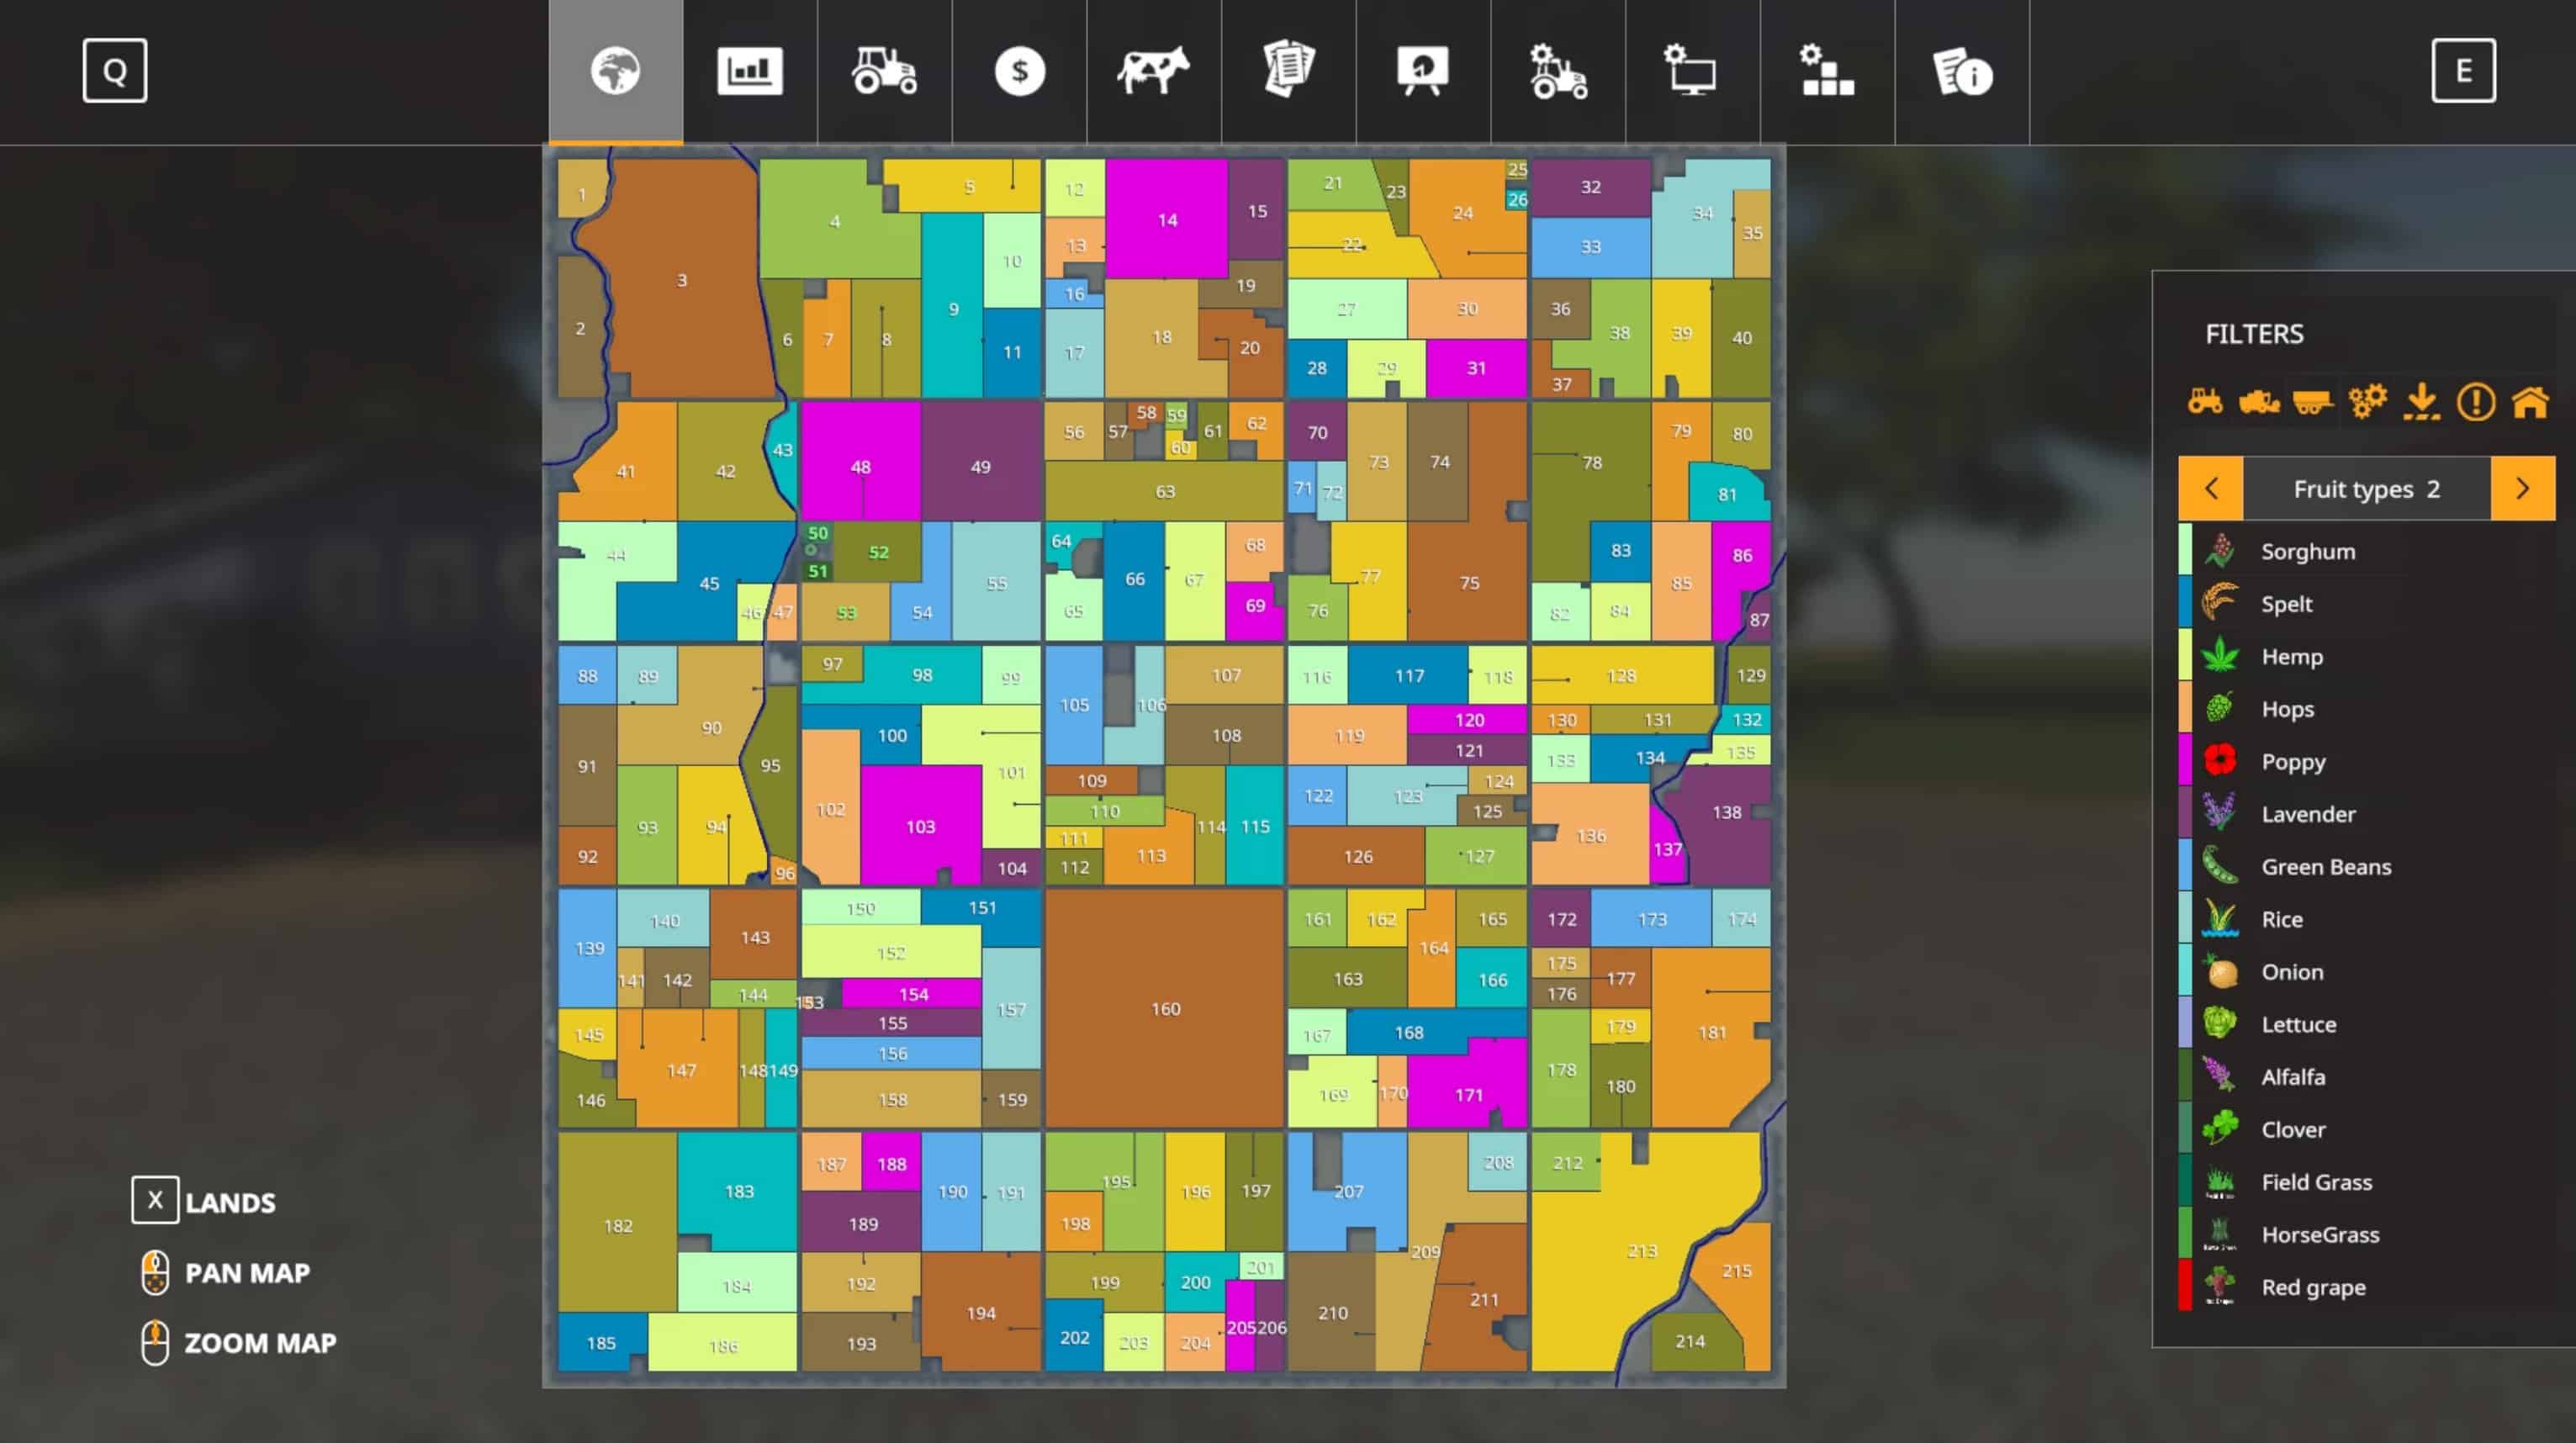2576x1443 pixels.
Task: Open the finances page with dollar icon
Action: click(1019, 72)
